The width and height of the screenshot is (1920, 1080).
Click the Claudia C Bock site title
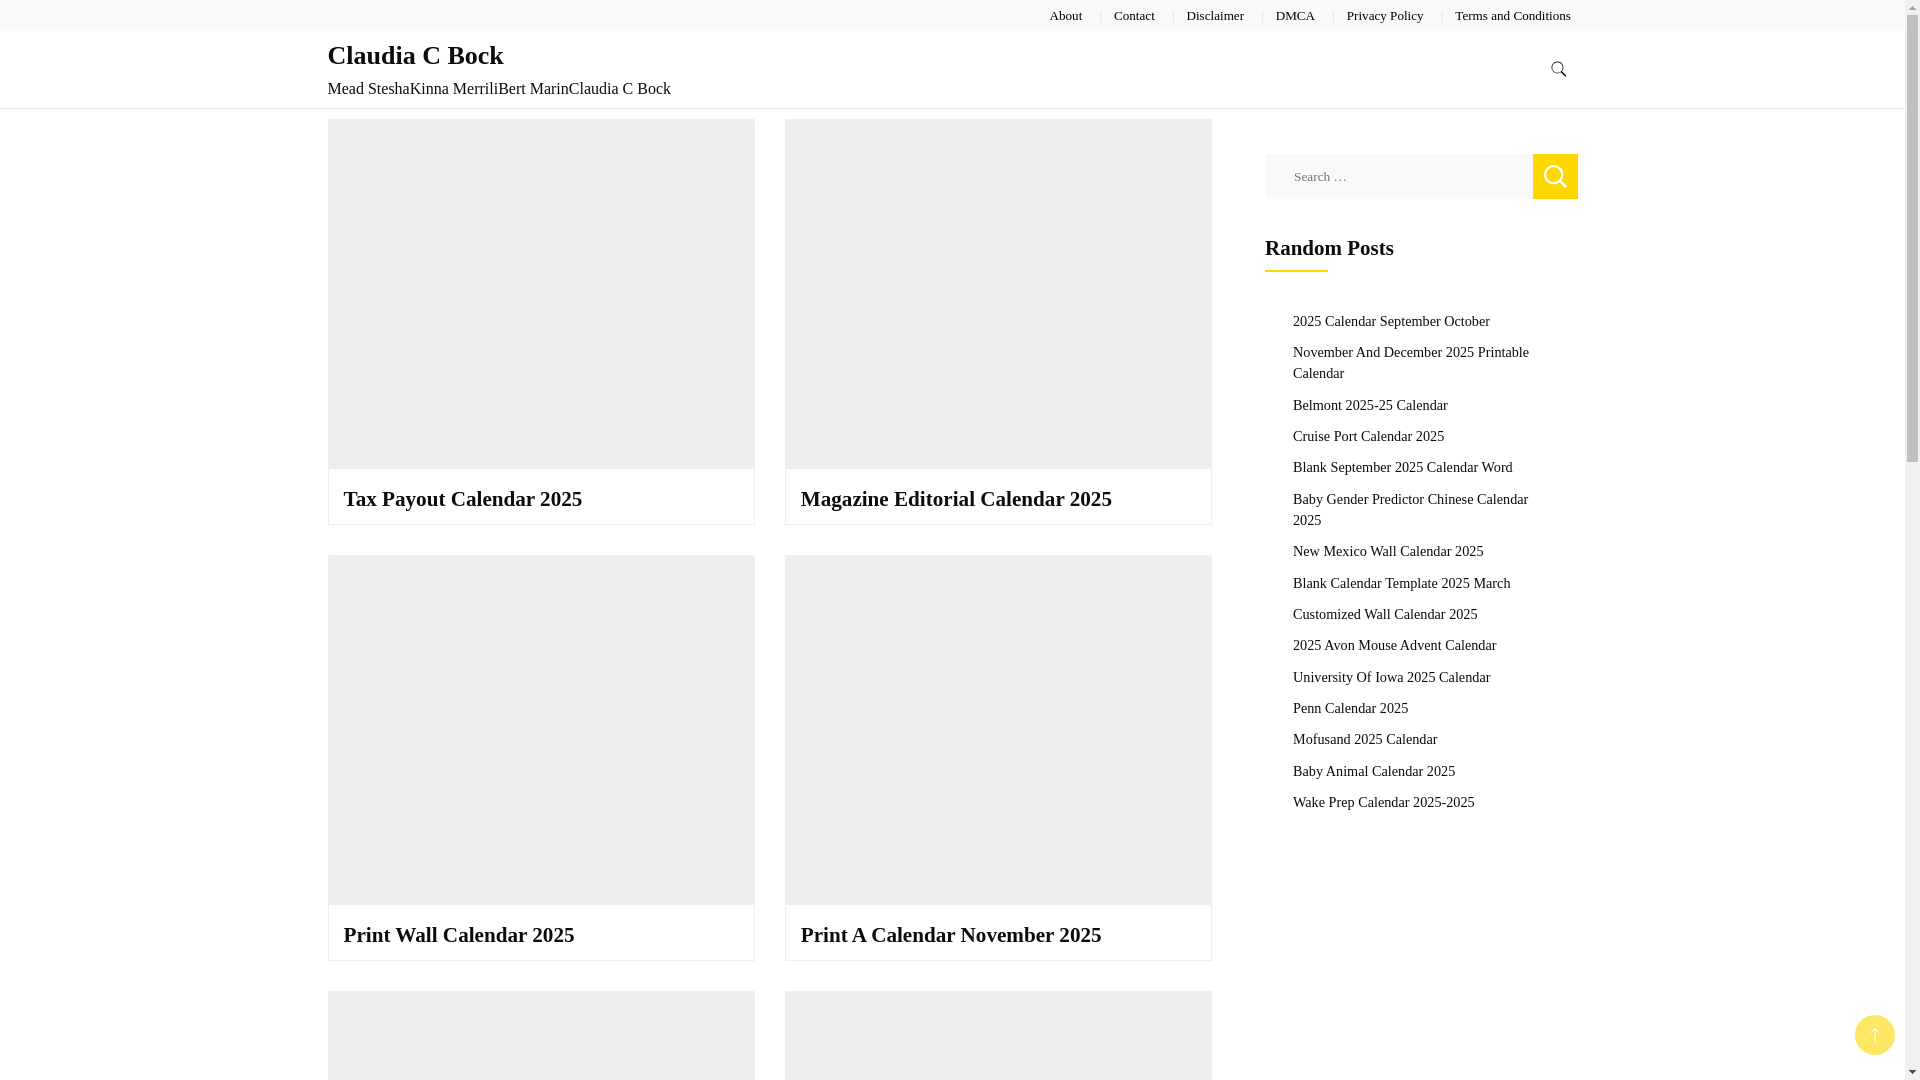coord(415,55)
